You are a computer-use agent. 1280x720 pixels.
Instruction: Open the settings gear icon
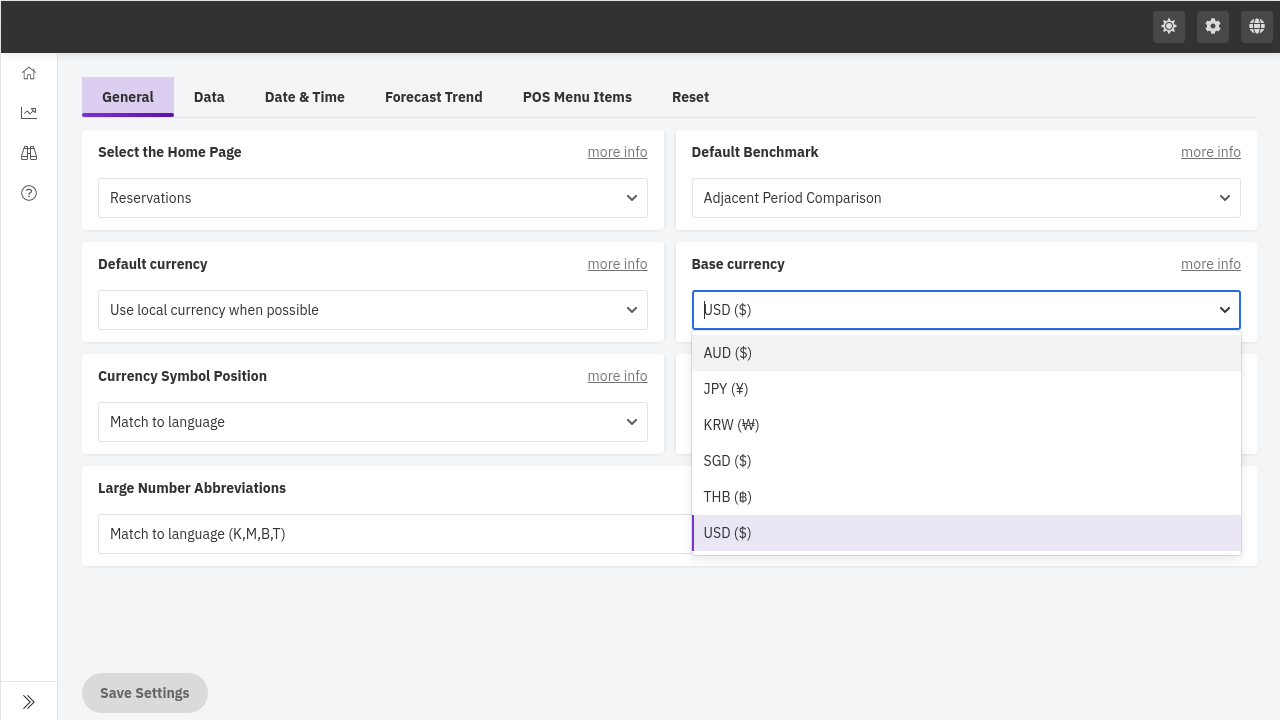1213,27
